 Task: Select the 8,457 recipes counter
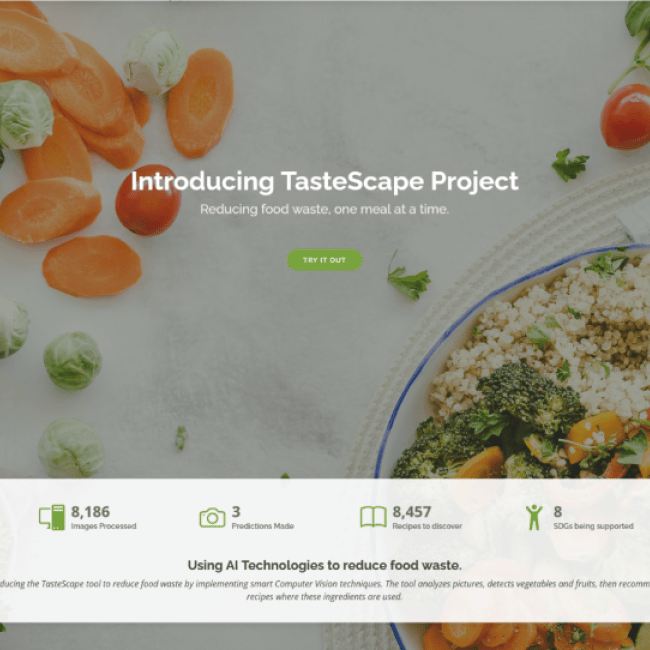pos(412,512)
